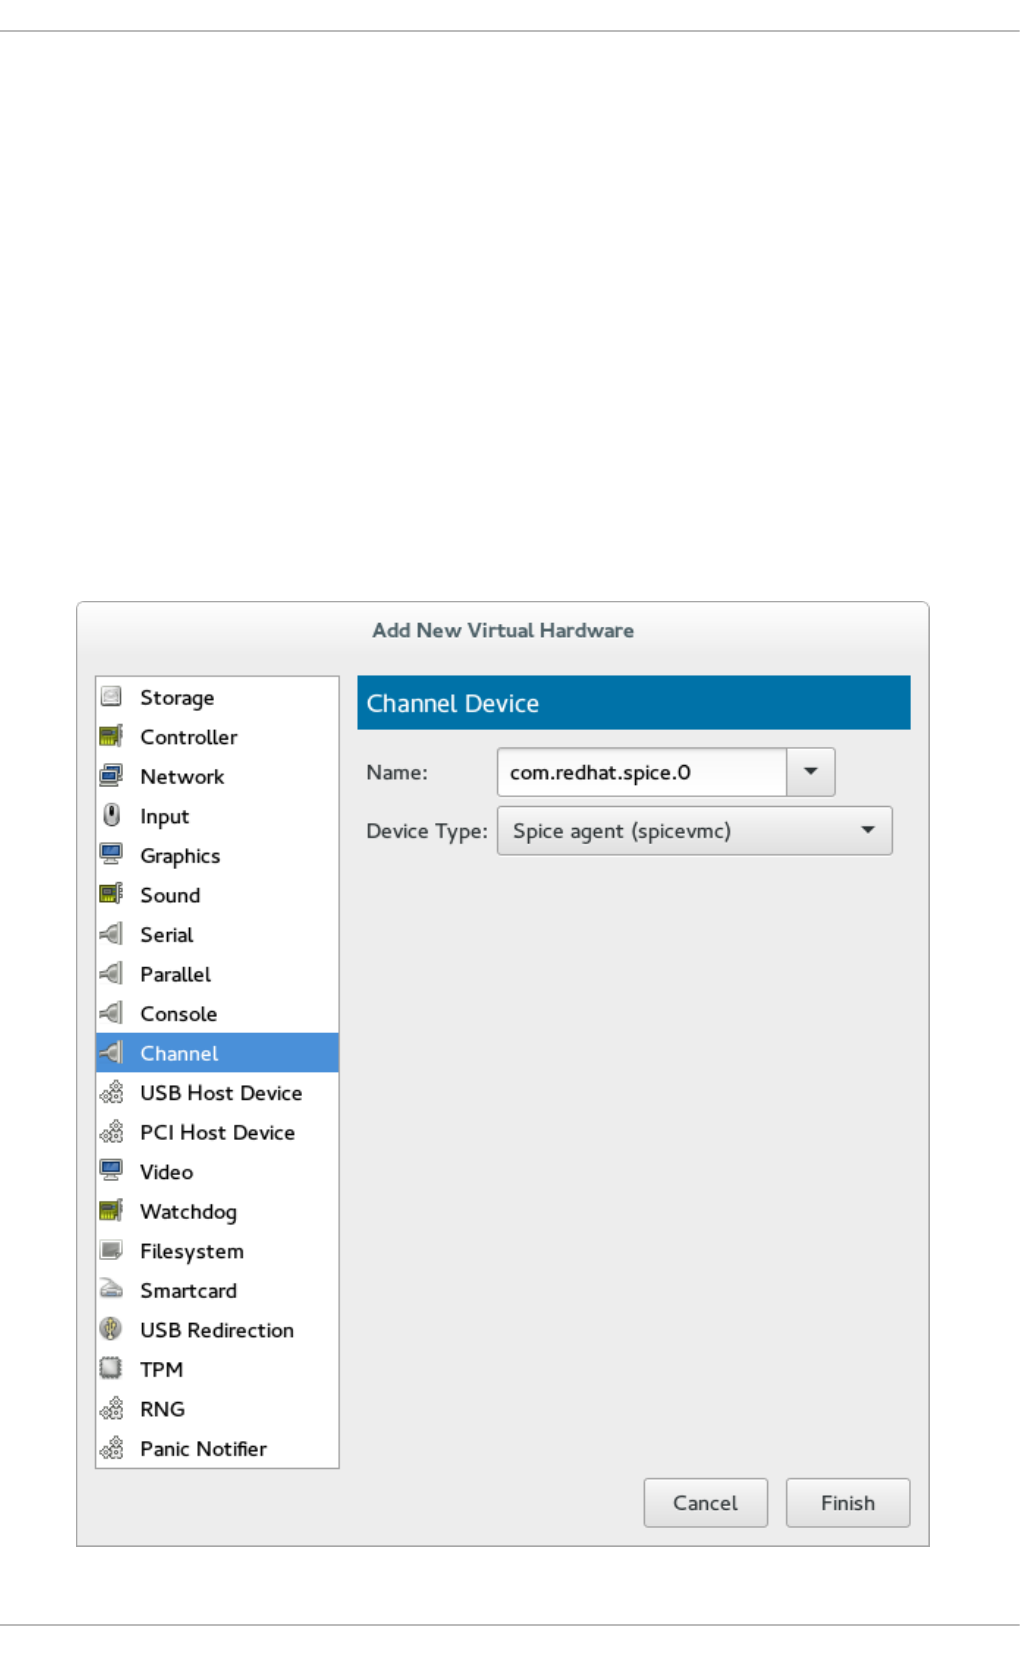Select the Panic Notifier label

[203, 1448]
